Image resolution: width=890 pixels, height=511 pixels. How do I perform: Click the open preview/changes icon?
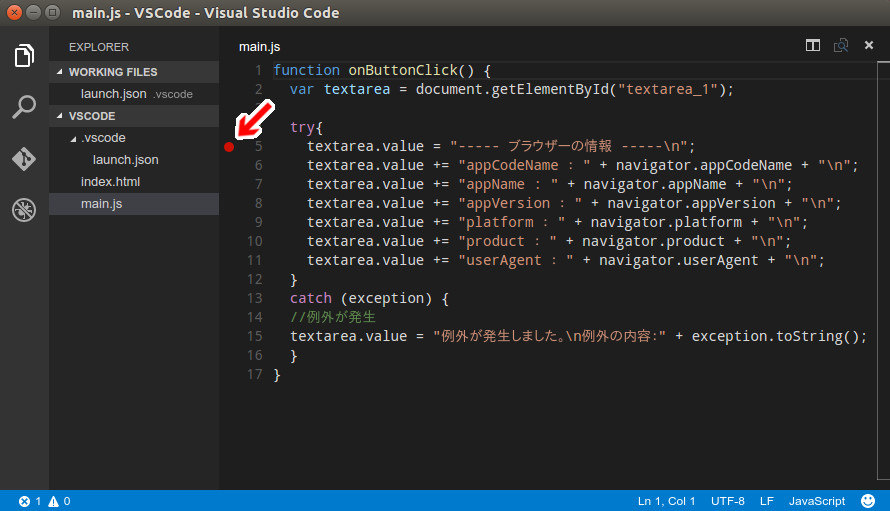(x=841, y=45)
